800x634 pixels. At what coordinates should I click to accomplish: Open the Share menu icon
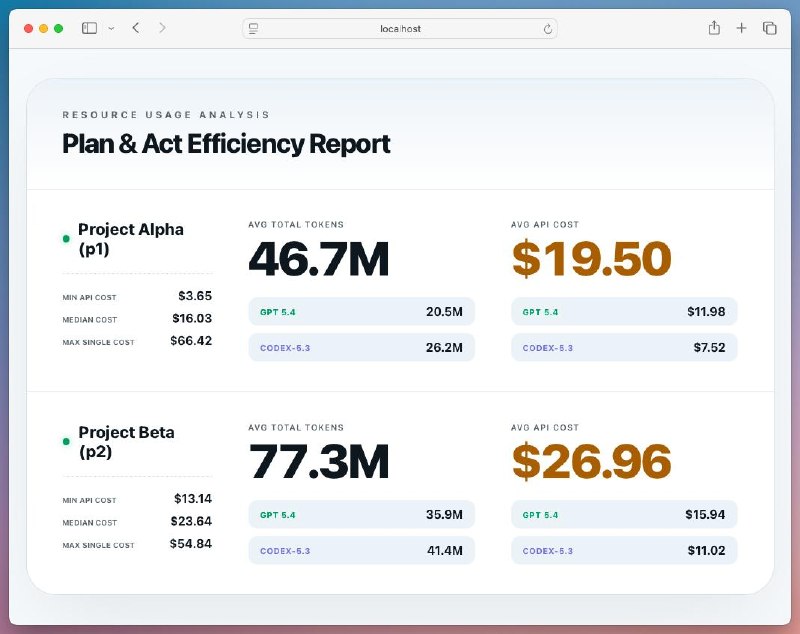[714, 28]
